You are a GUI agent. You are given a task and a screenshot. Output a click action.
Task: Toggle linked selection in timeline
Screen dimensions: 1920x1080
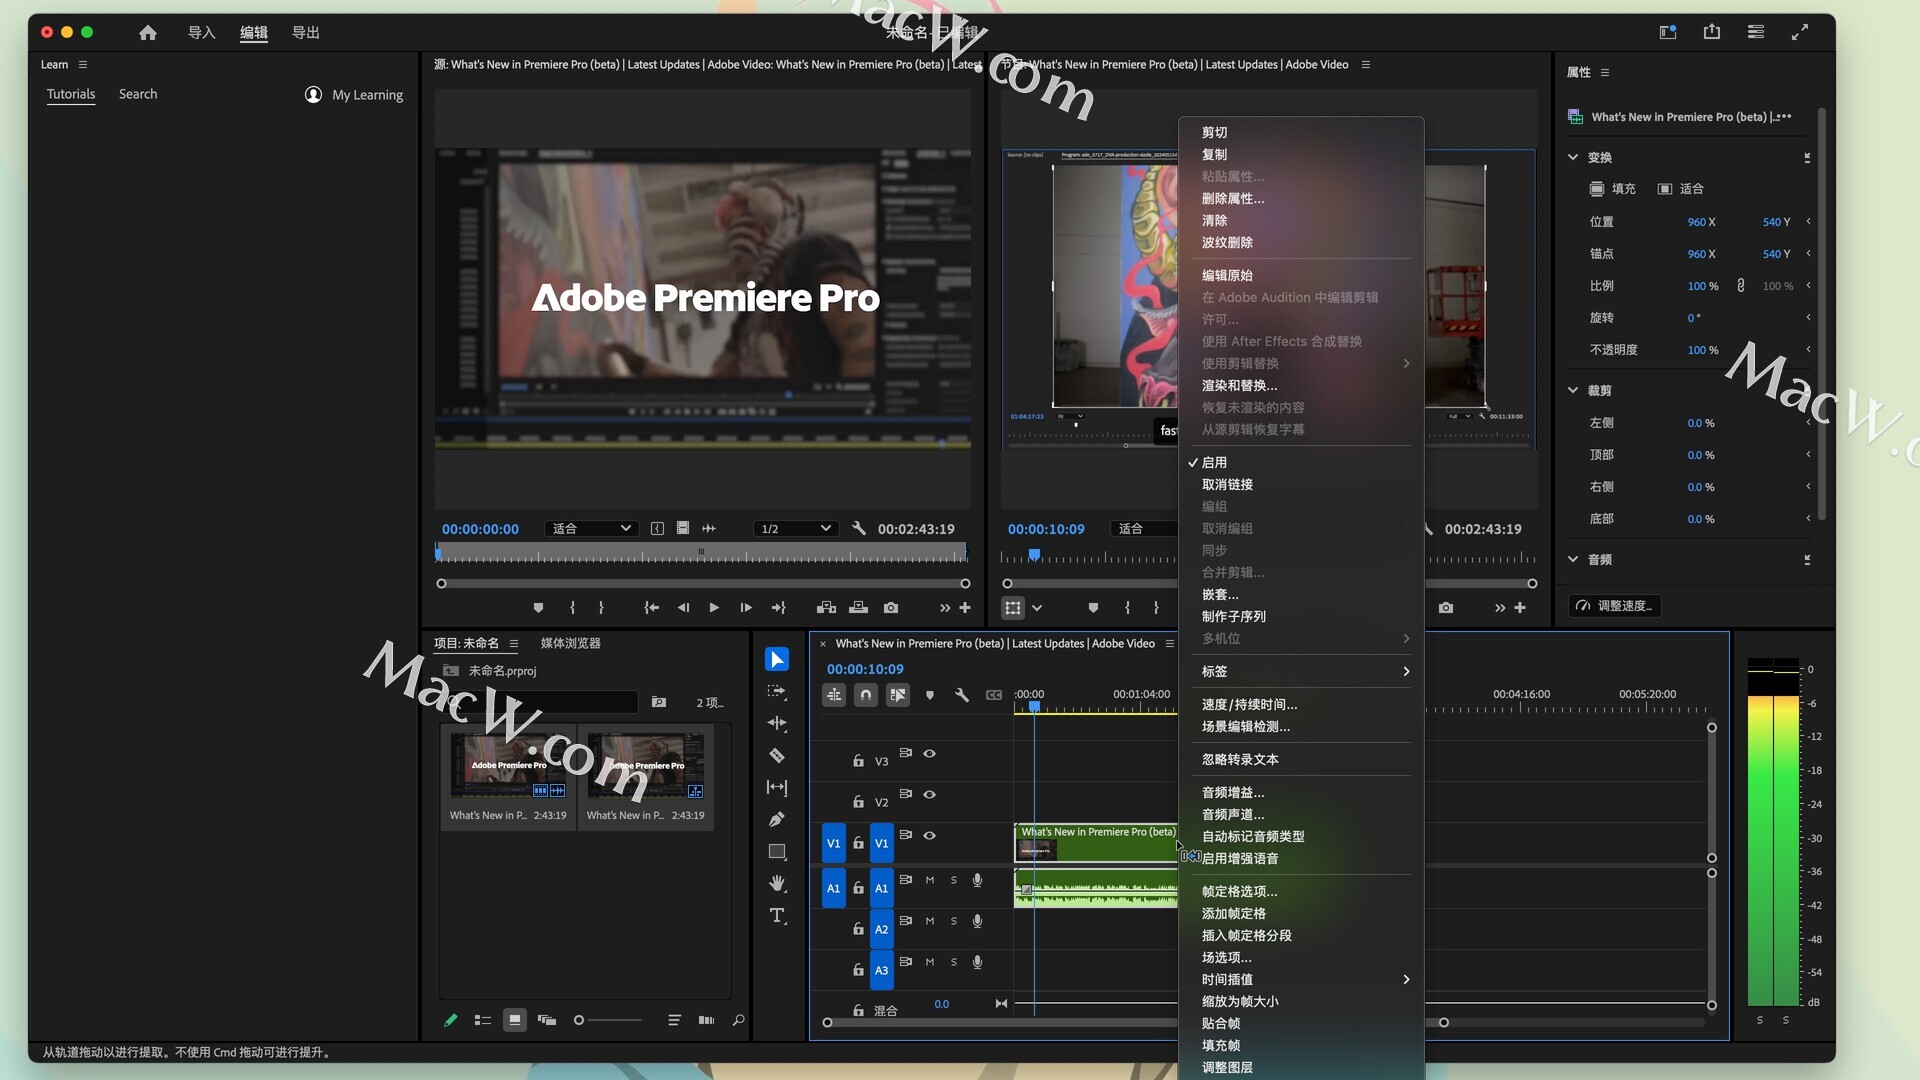[898, 695]
